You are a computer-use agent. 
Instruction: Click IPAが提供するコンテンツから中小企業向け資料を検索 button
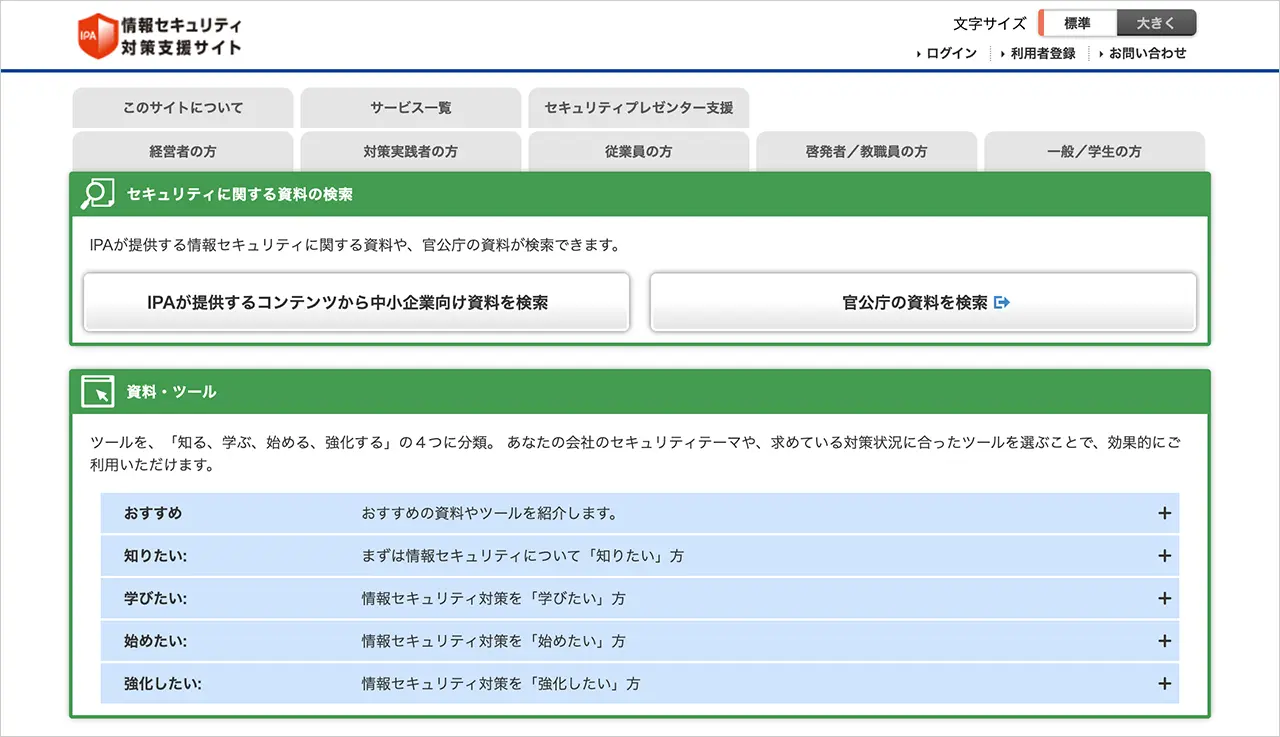[x=356, y=302]
